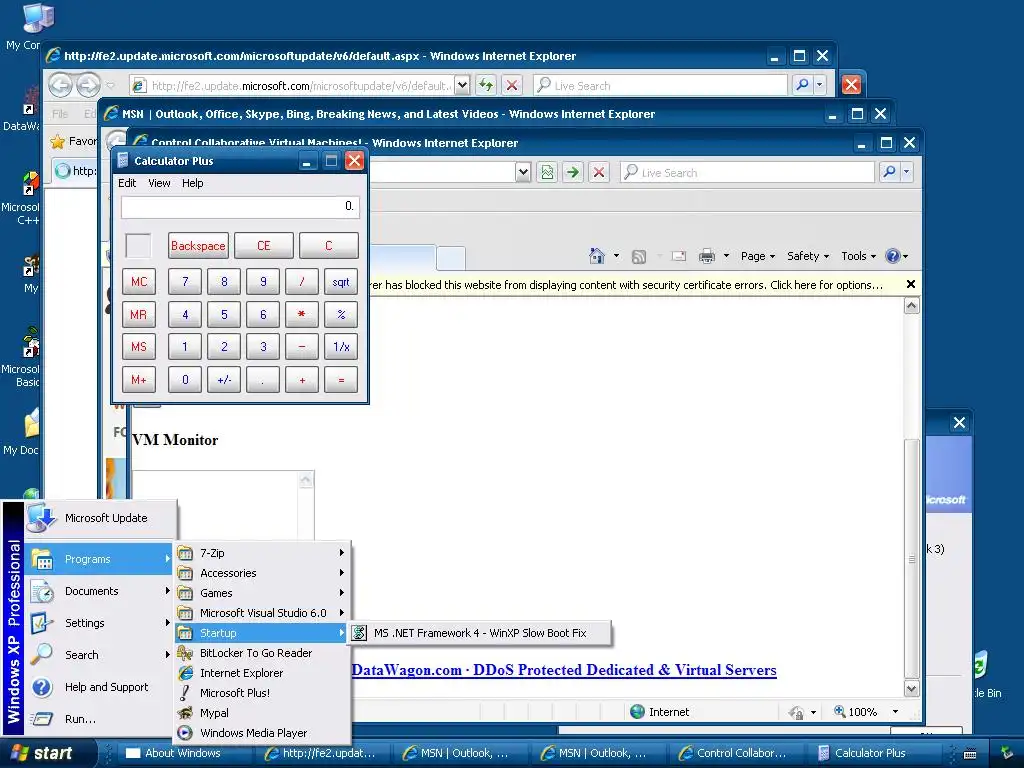Click the compatibility view icon in Control Collaborative window
The height and width of the screenshot is (768, 1024).
[x=547, y=172]
